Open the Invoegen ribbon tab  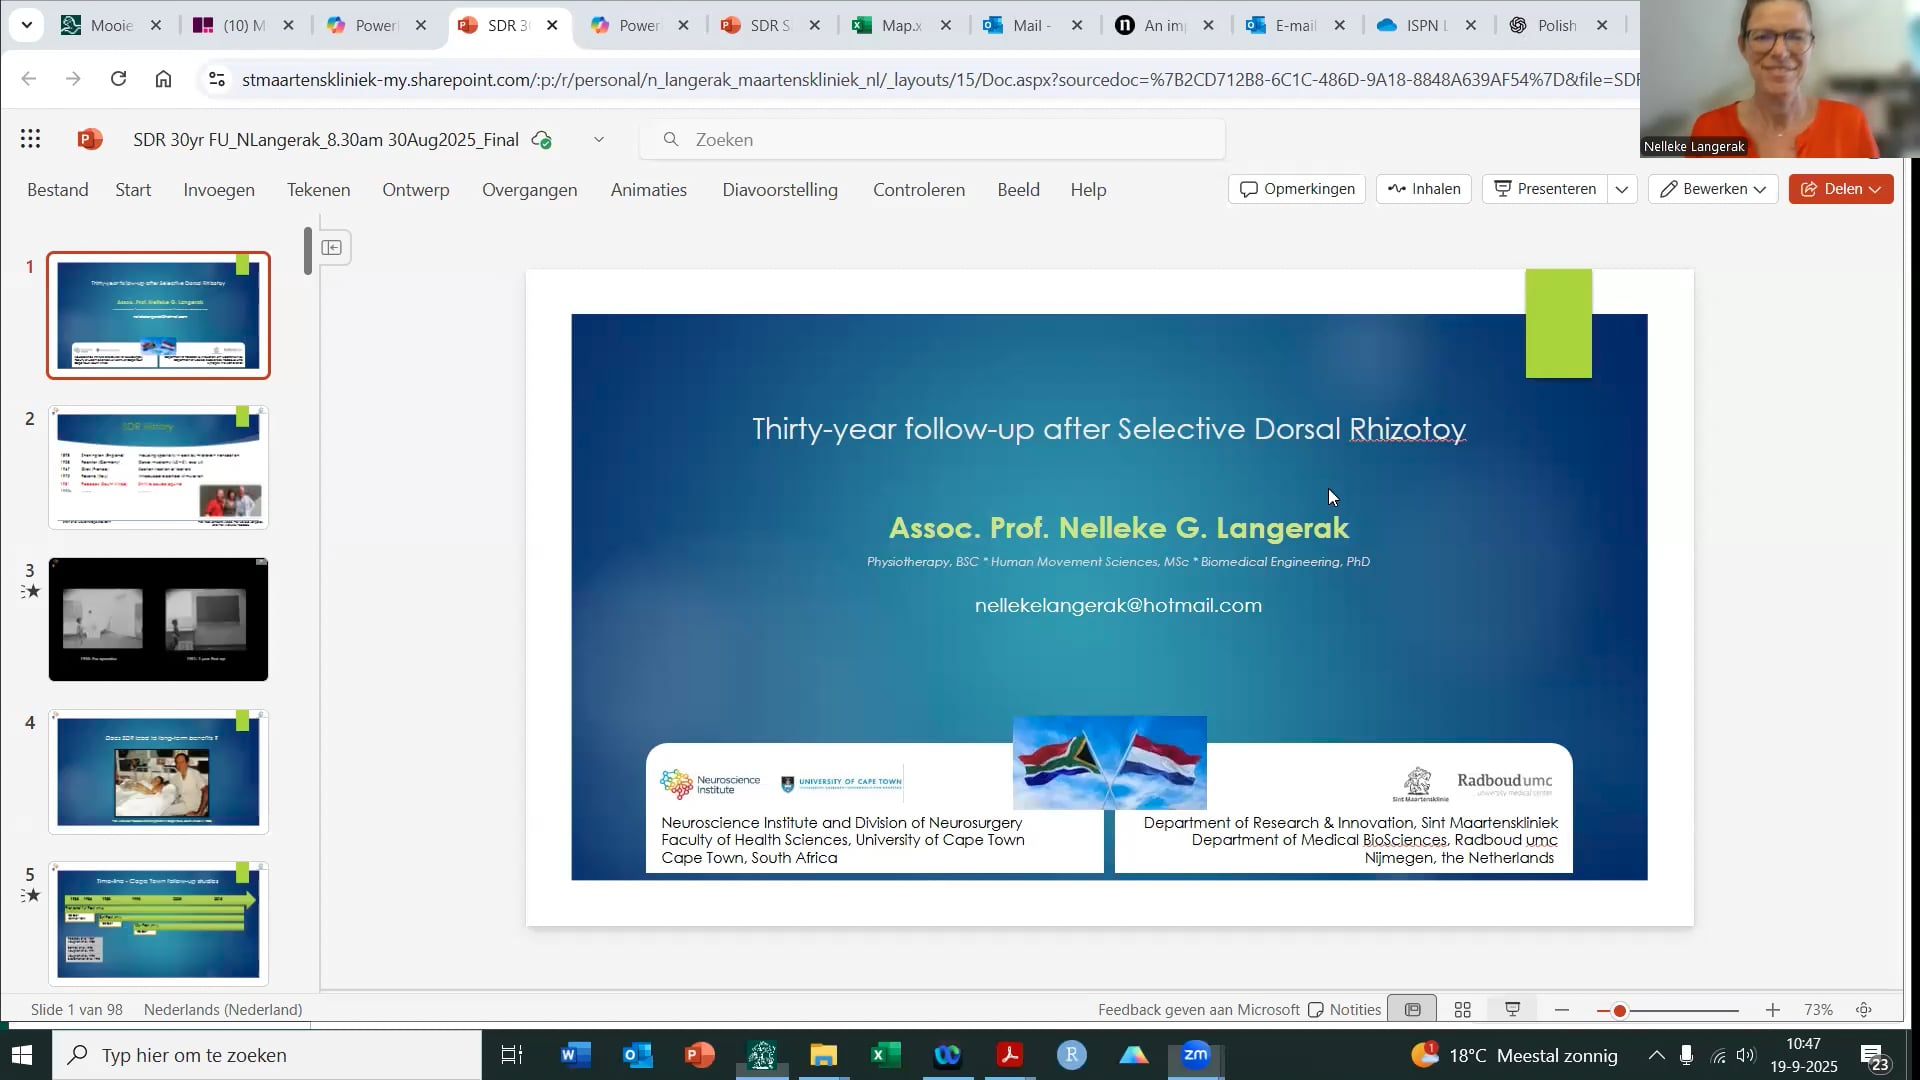219,190
